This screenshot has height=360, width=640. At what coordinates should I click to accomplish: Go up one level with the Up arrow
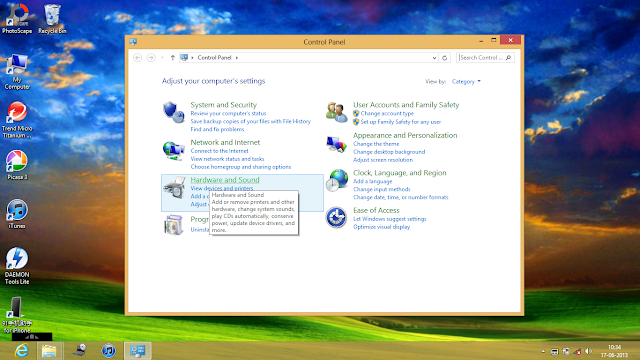click(173, 58)
